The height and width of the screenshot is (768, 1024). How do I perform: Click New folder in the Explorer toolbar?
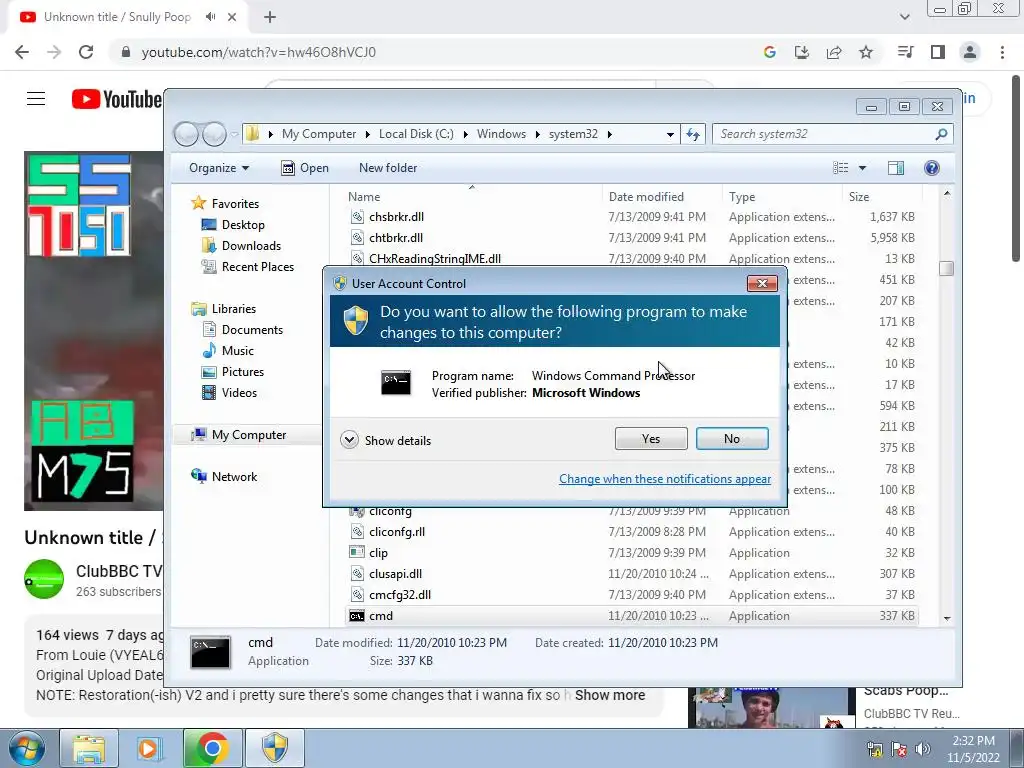coord(388,168)
